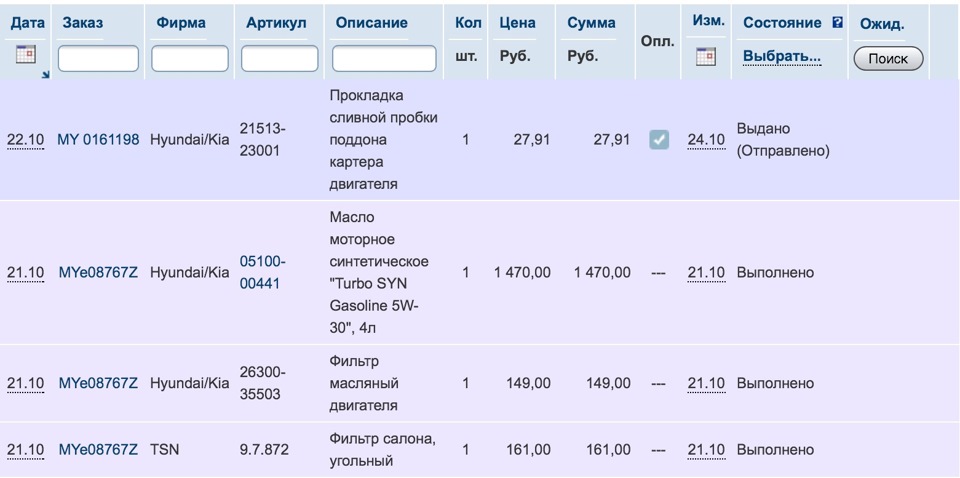Click the Поиск button
The width and height of the screenshot is (960, 478).
tap(888, 59)
